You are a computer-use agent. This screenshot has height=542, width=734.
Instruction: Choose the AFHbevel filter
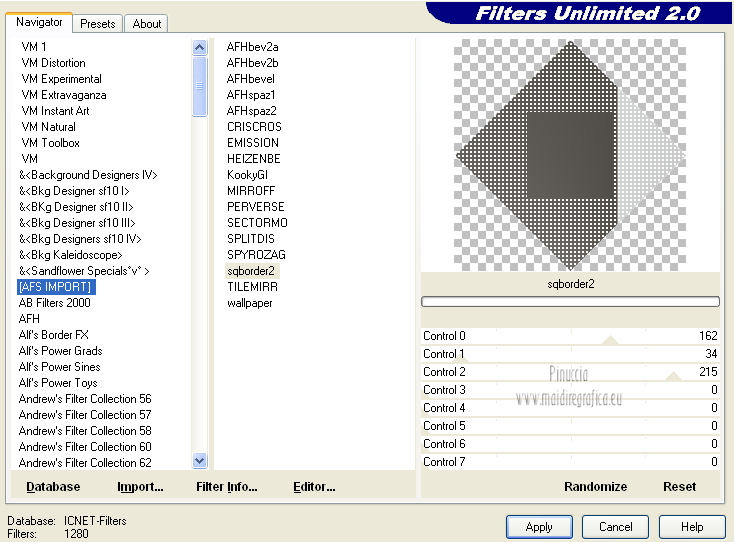[x=250, y=79]
